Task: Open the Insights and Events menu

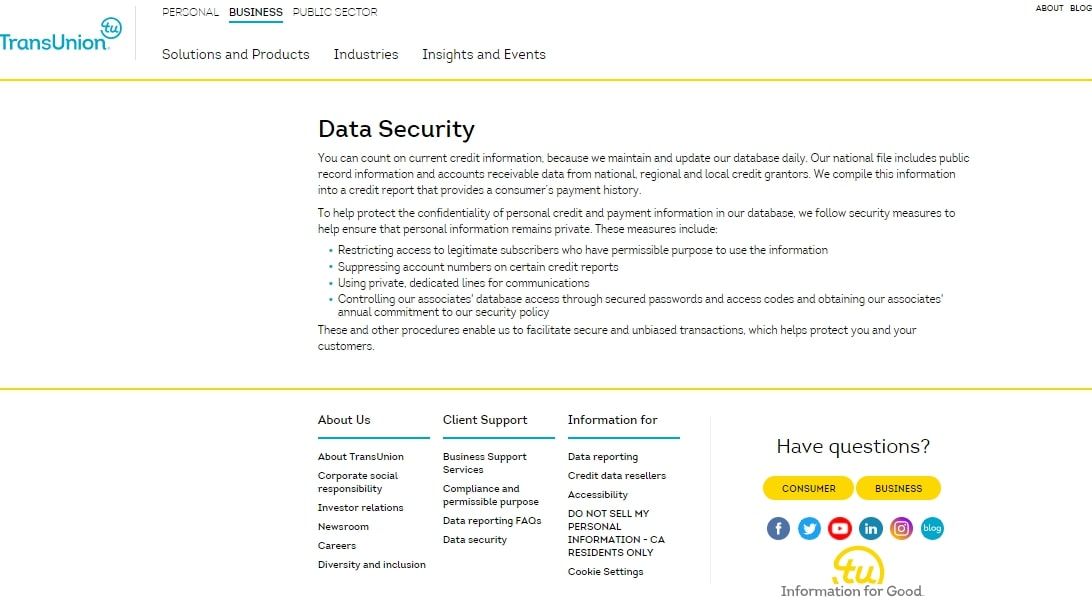Action: click(x=483, y=55)
